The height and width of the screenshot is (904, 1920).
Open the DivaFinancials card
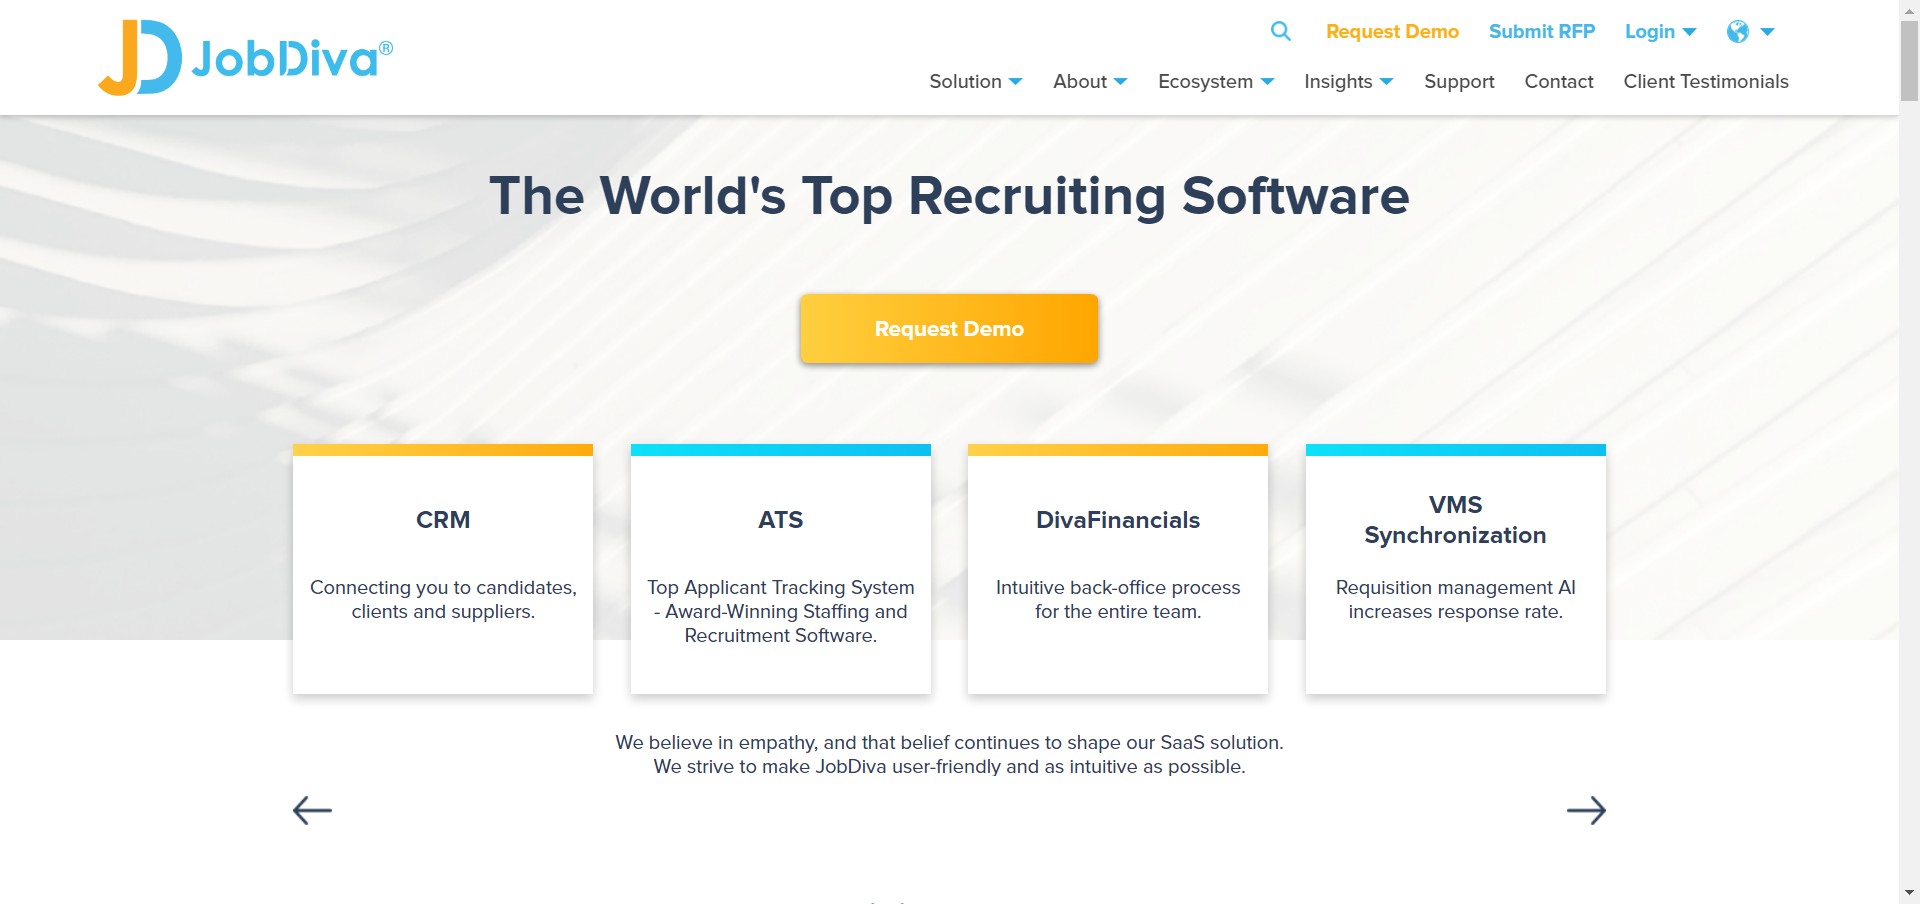1118,569
